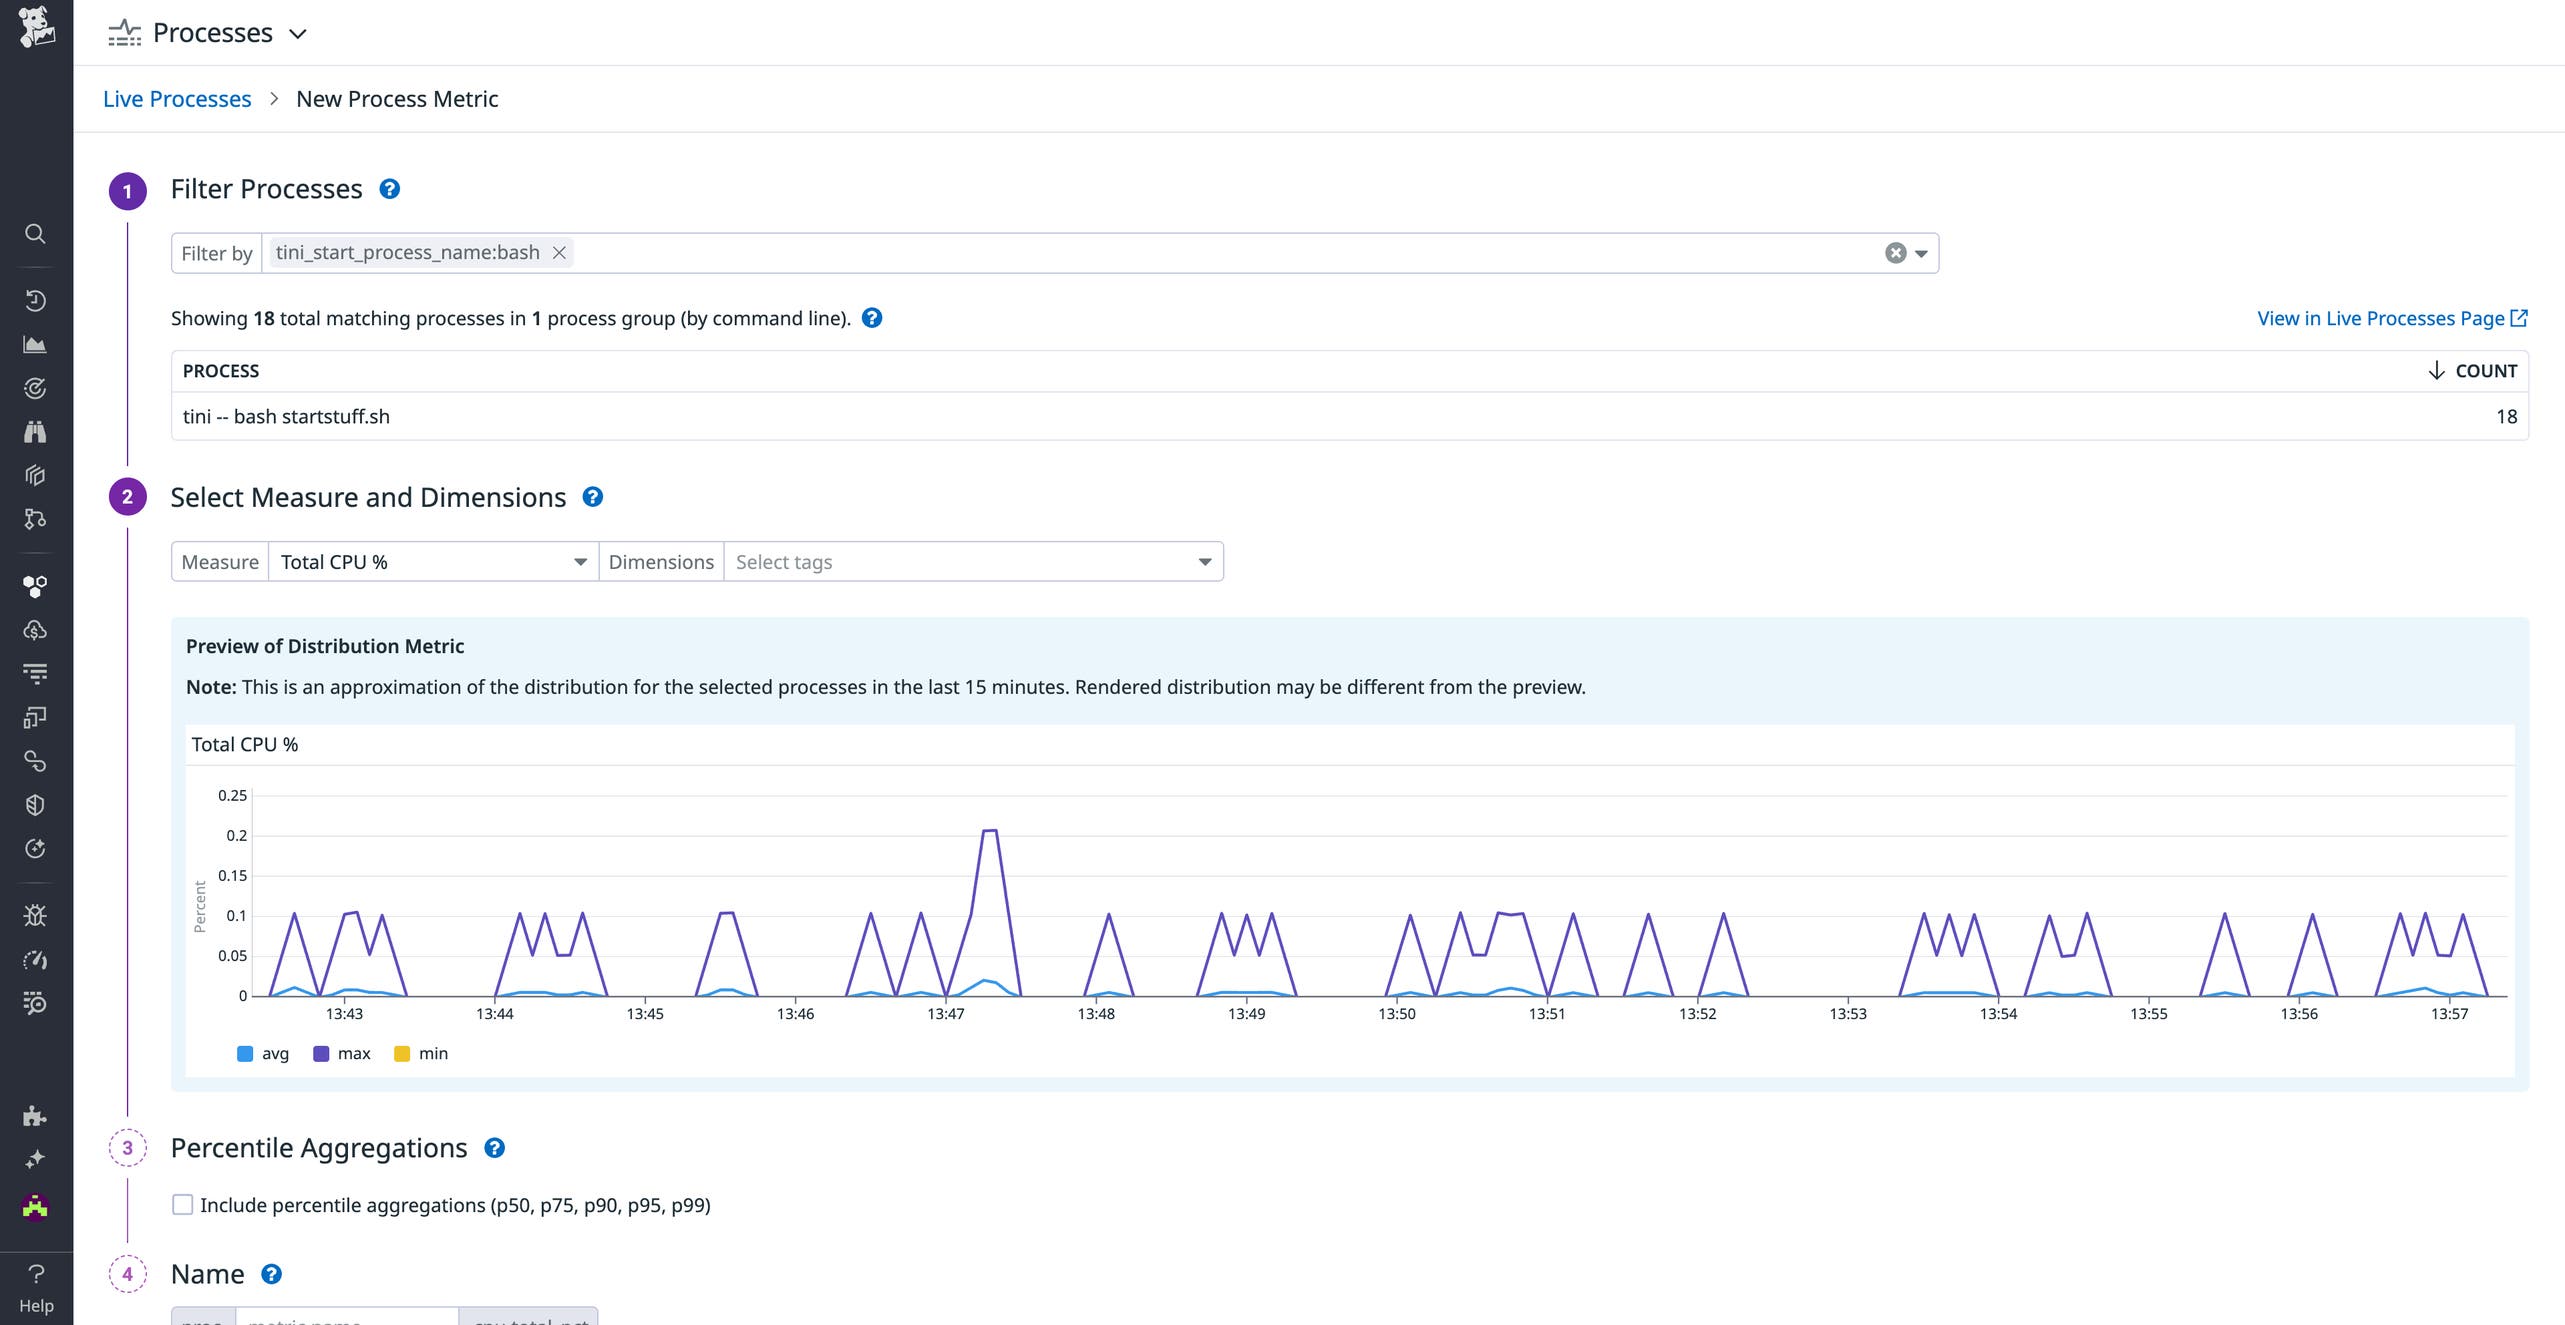Viewport: 2565px width, 1325px height.
Task: Toggle the avg series in legend
Action: (263, 1054)
